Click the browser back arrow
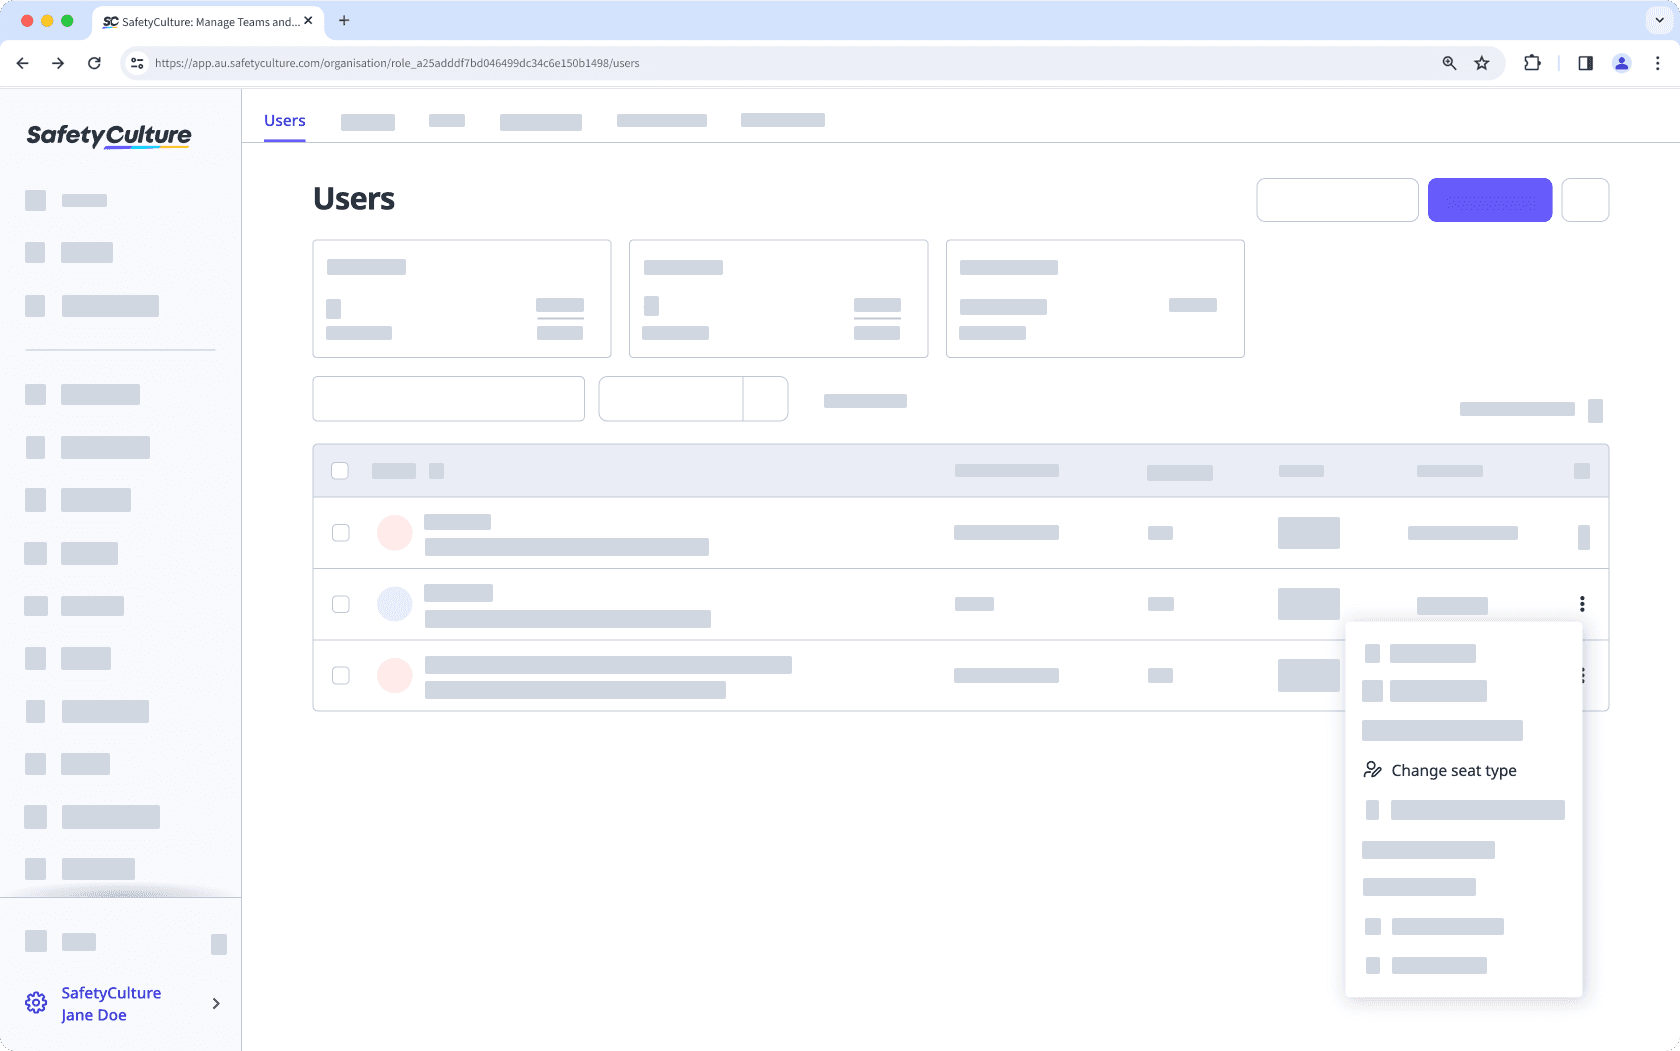The image size is (1680, 1051). tap(22, 62)
